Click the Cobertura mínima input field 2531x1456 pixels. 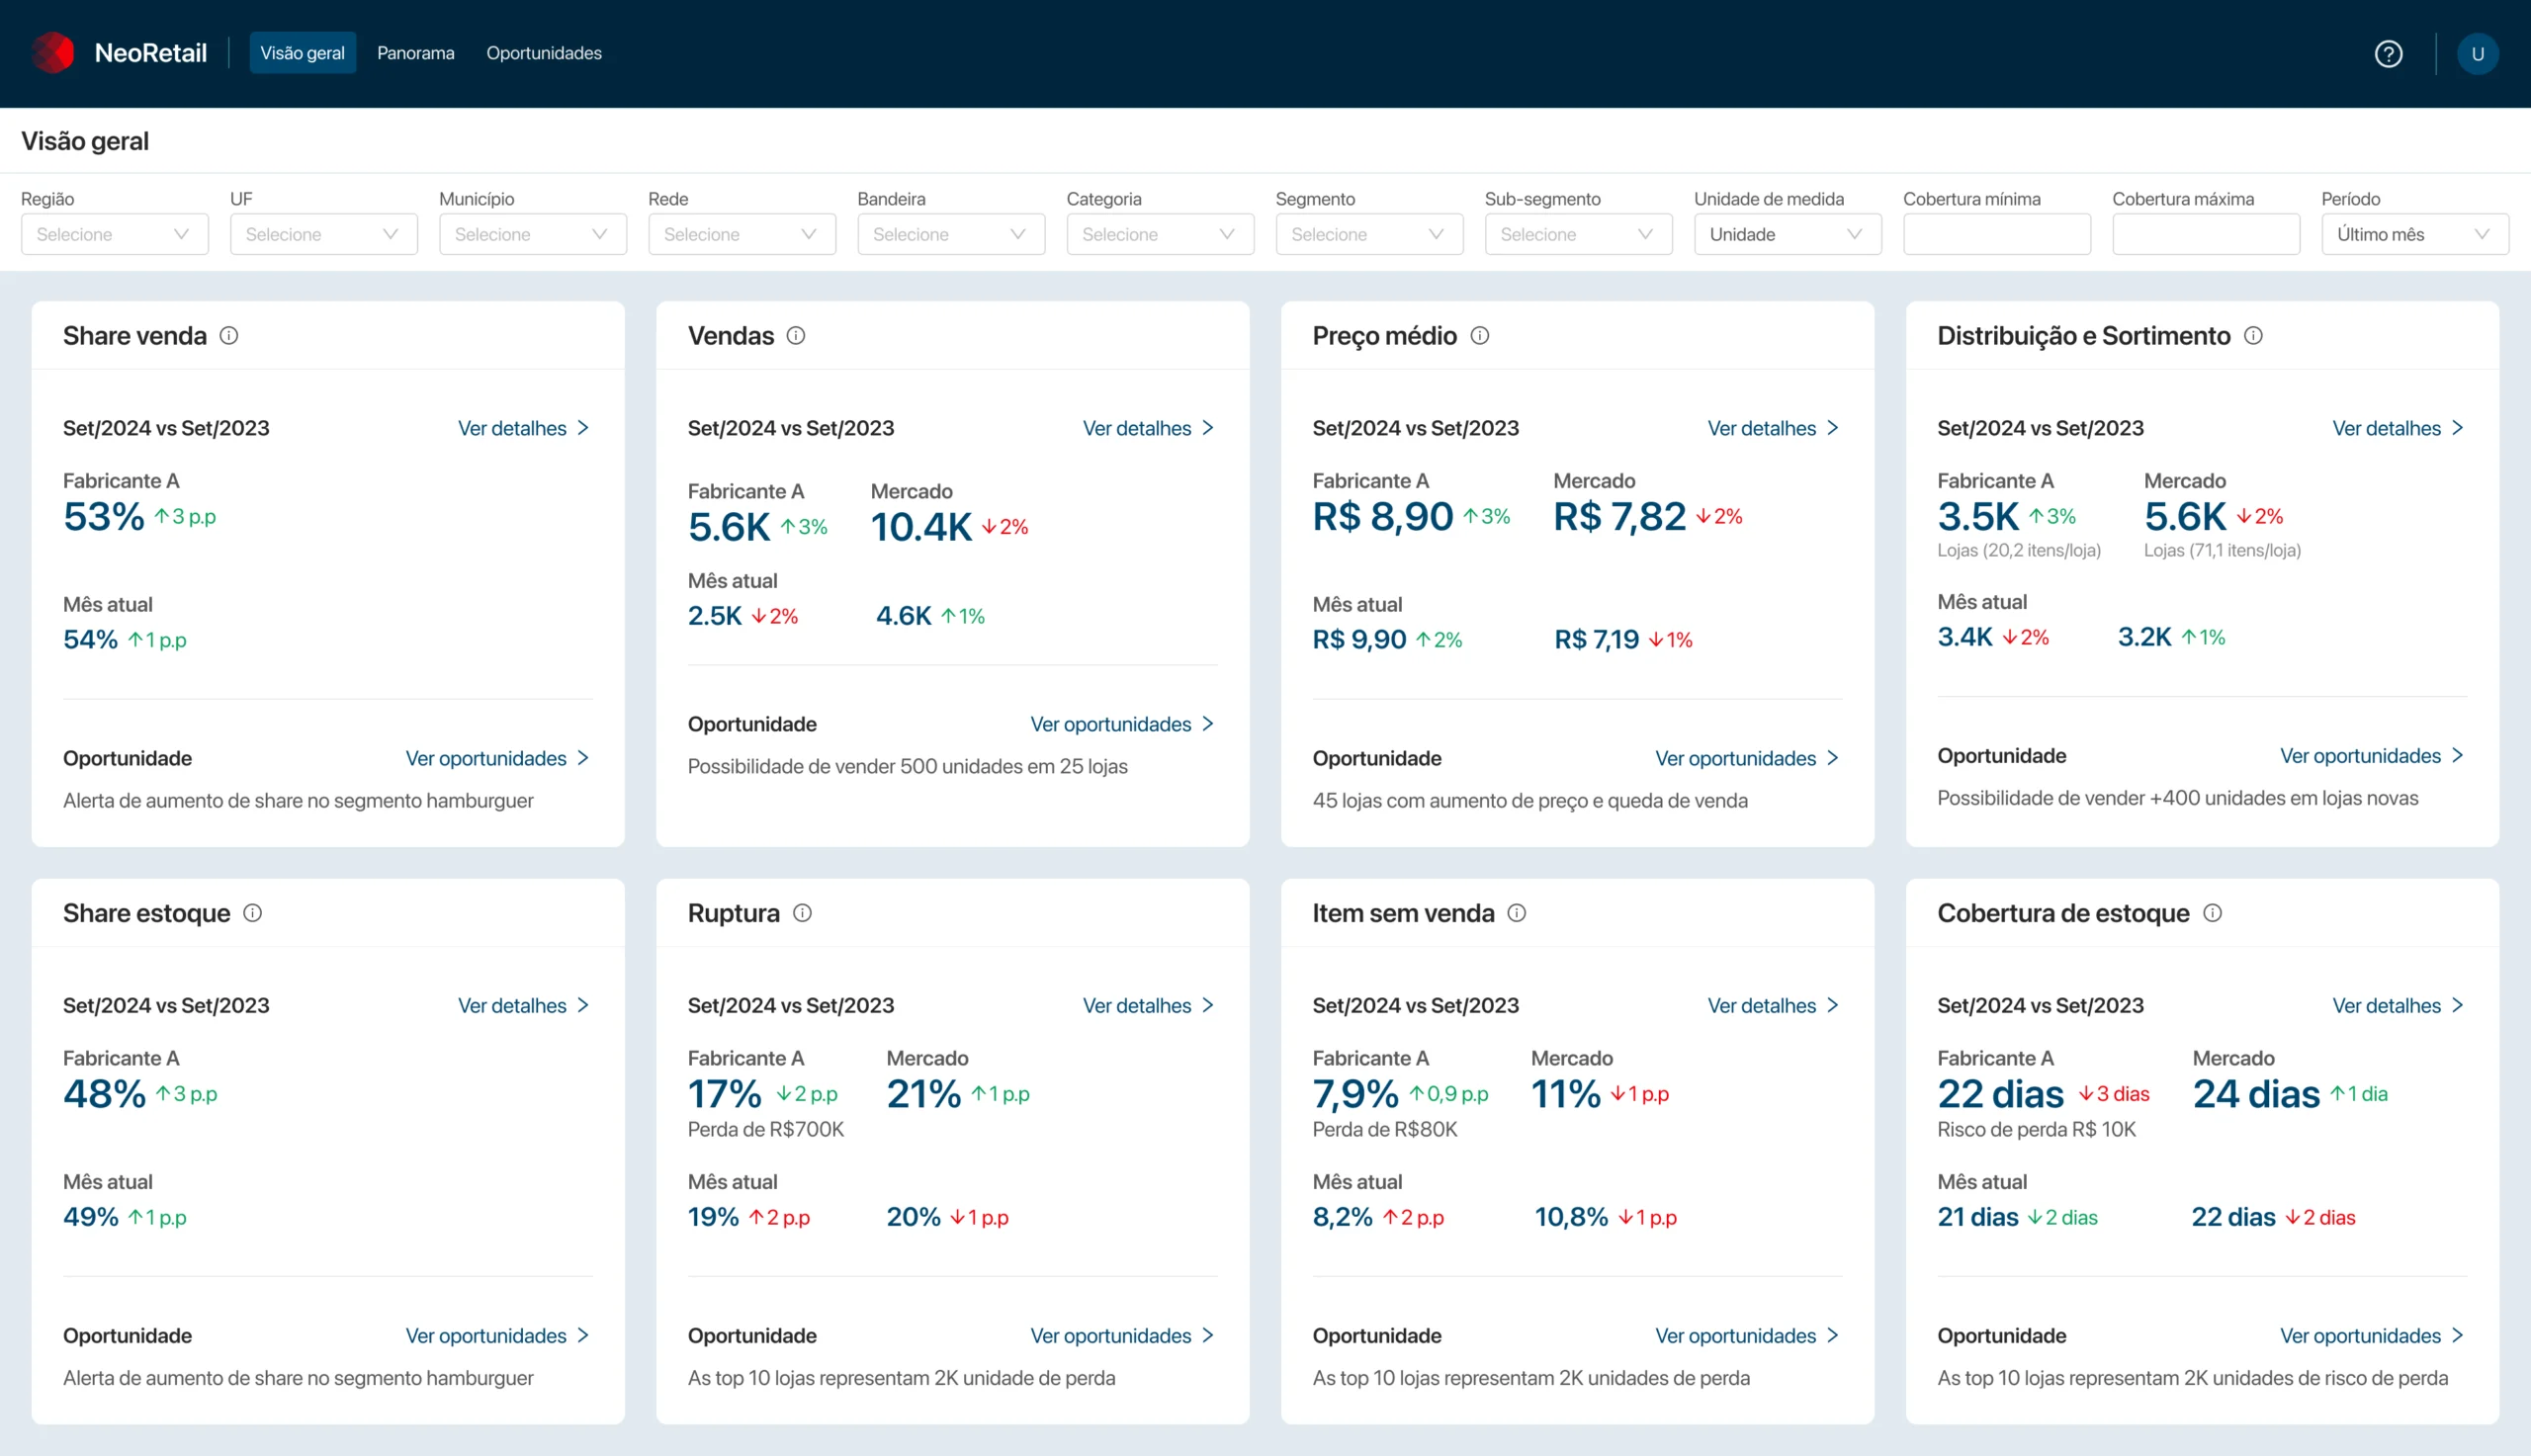click(1996, 234)
